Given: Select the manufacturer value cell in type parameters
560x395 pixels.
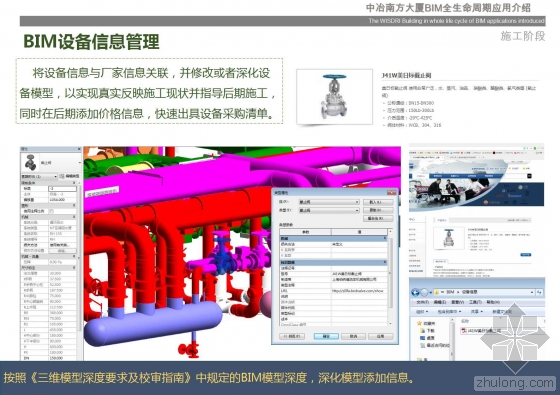Looking at the screenshot, I should (x=359, y=279).
